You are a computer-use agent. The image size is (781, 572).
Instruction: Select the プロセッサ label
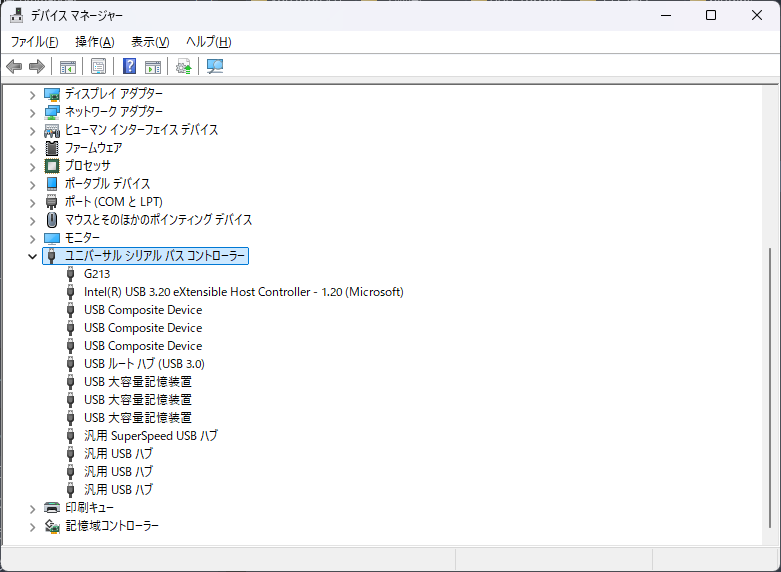pos(87,166)
